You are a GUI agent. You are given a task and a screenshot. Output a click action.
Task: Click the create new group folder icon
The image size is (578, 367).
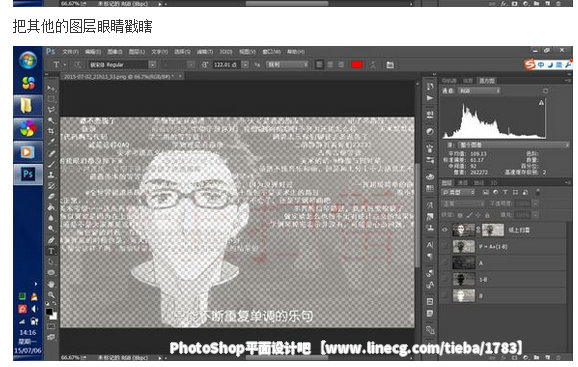536,357
